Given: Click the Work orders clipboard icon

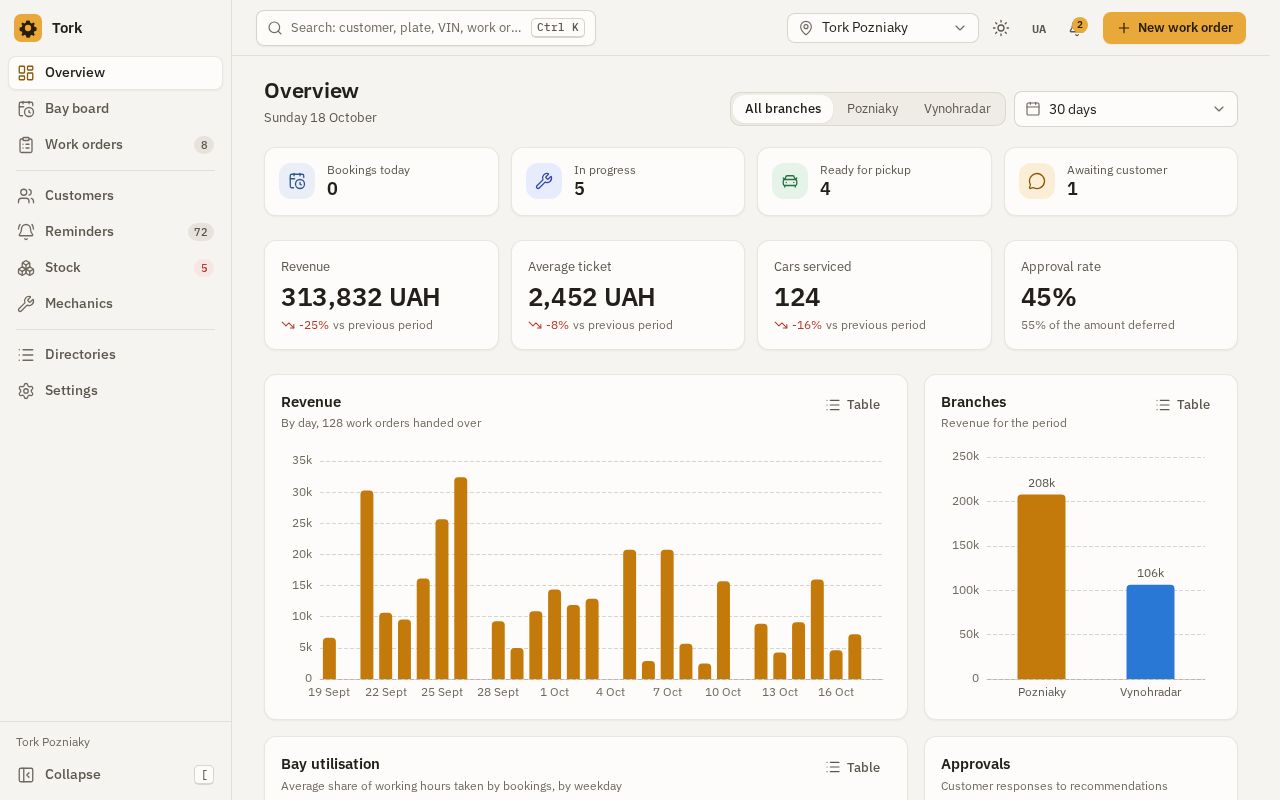Looking at the screenshot, I should pyautogui.click(x=26, y=145).
